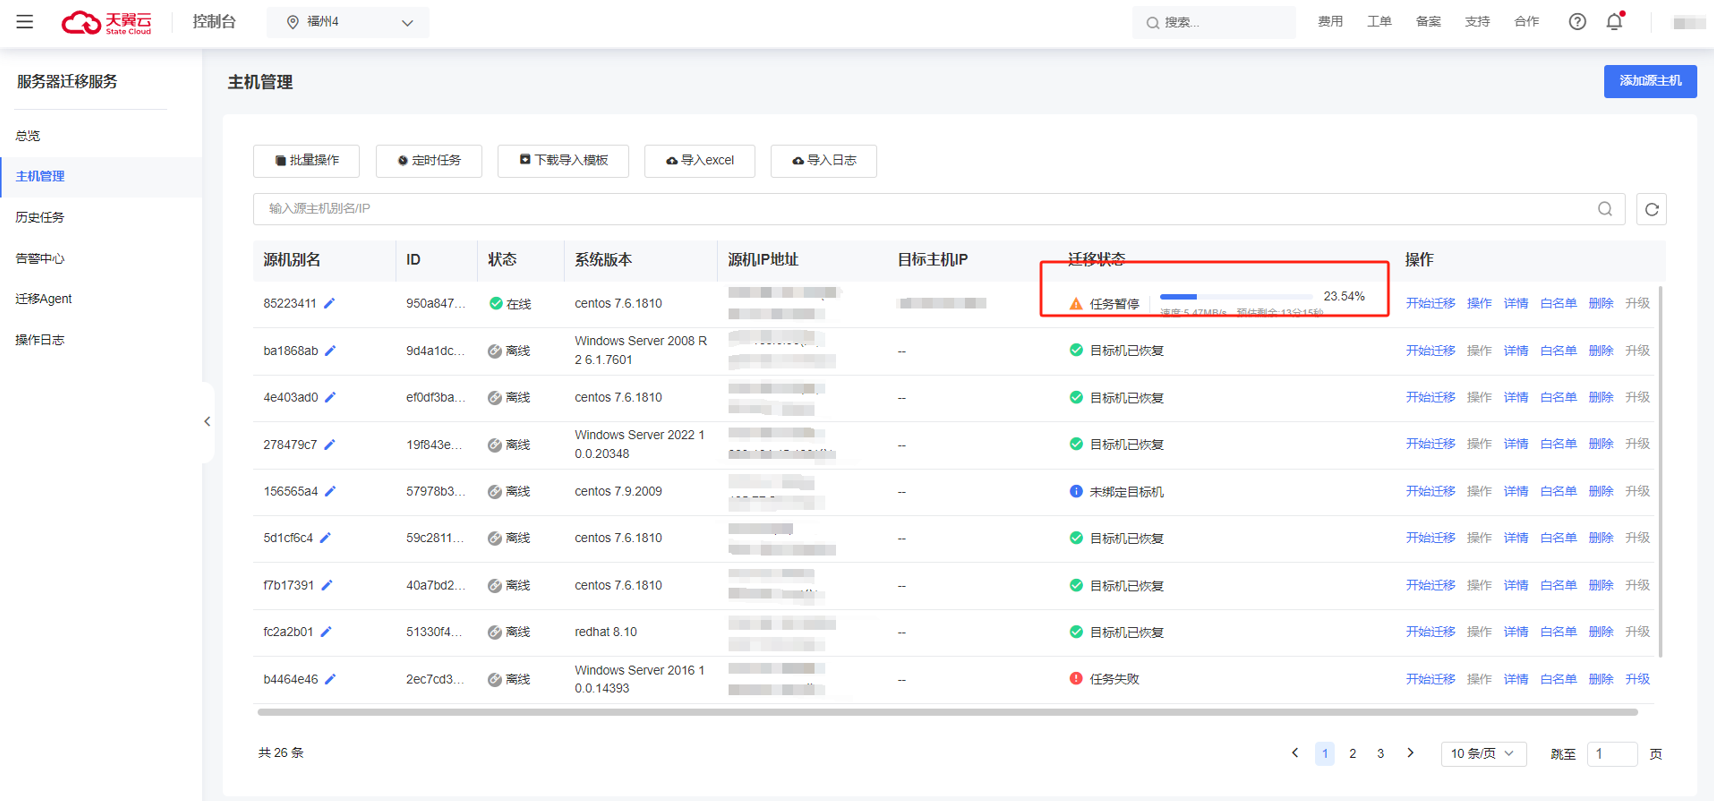
Task: Open the 10 条/页 page size dropdown
Action: (x=1483, y=753)
